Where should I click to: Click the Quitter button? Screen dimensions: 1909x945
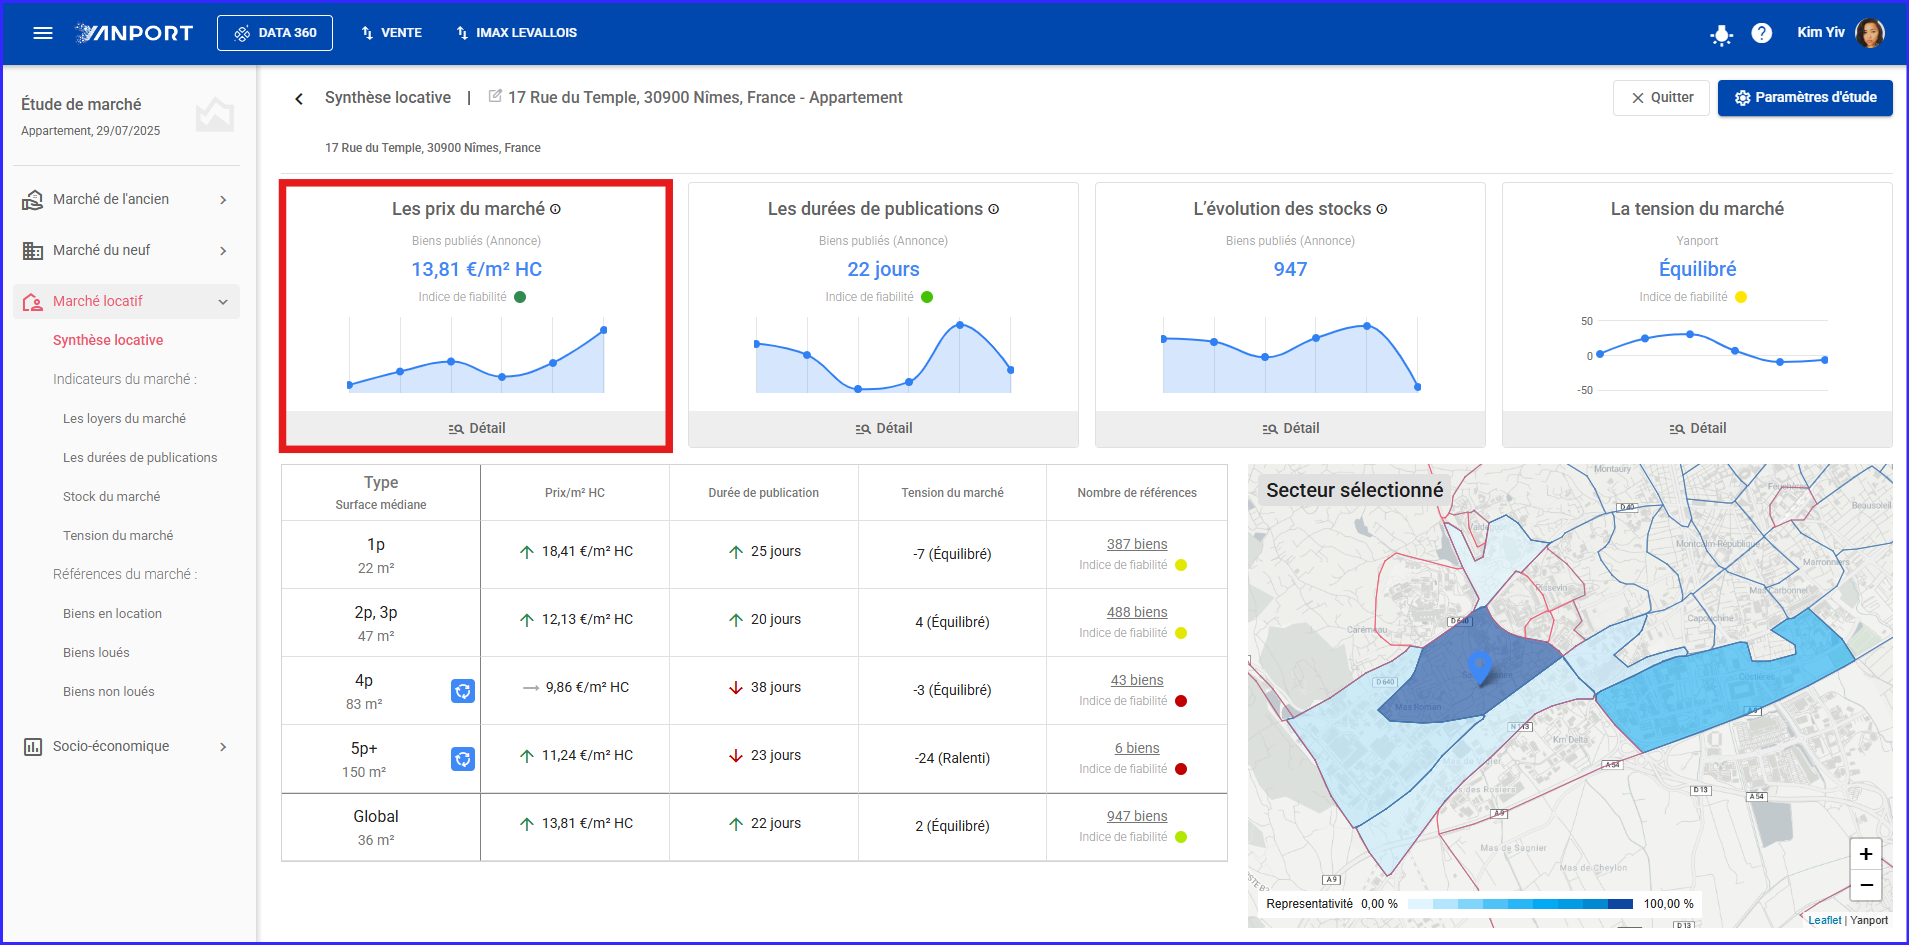[x=1661, y=98]
